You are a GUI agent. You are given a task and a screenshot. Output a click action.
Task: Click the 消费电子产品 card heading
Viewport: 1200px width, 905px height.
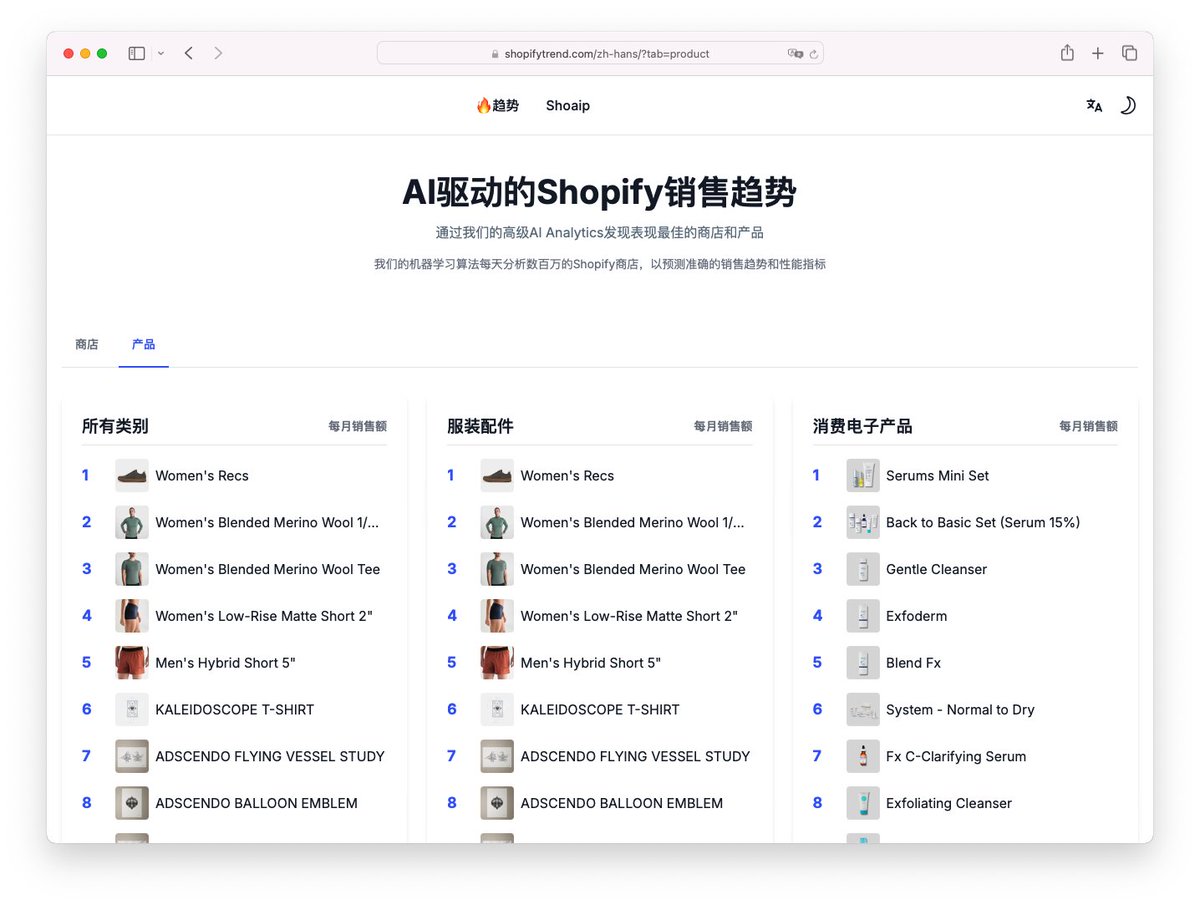(x=862, y=426)
